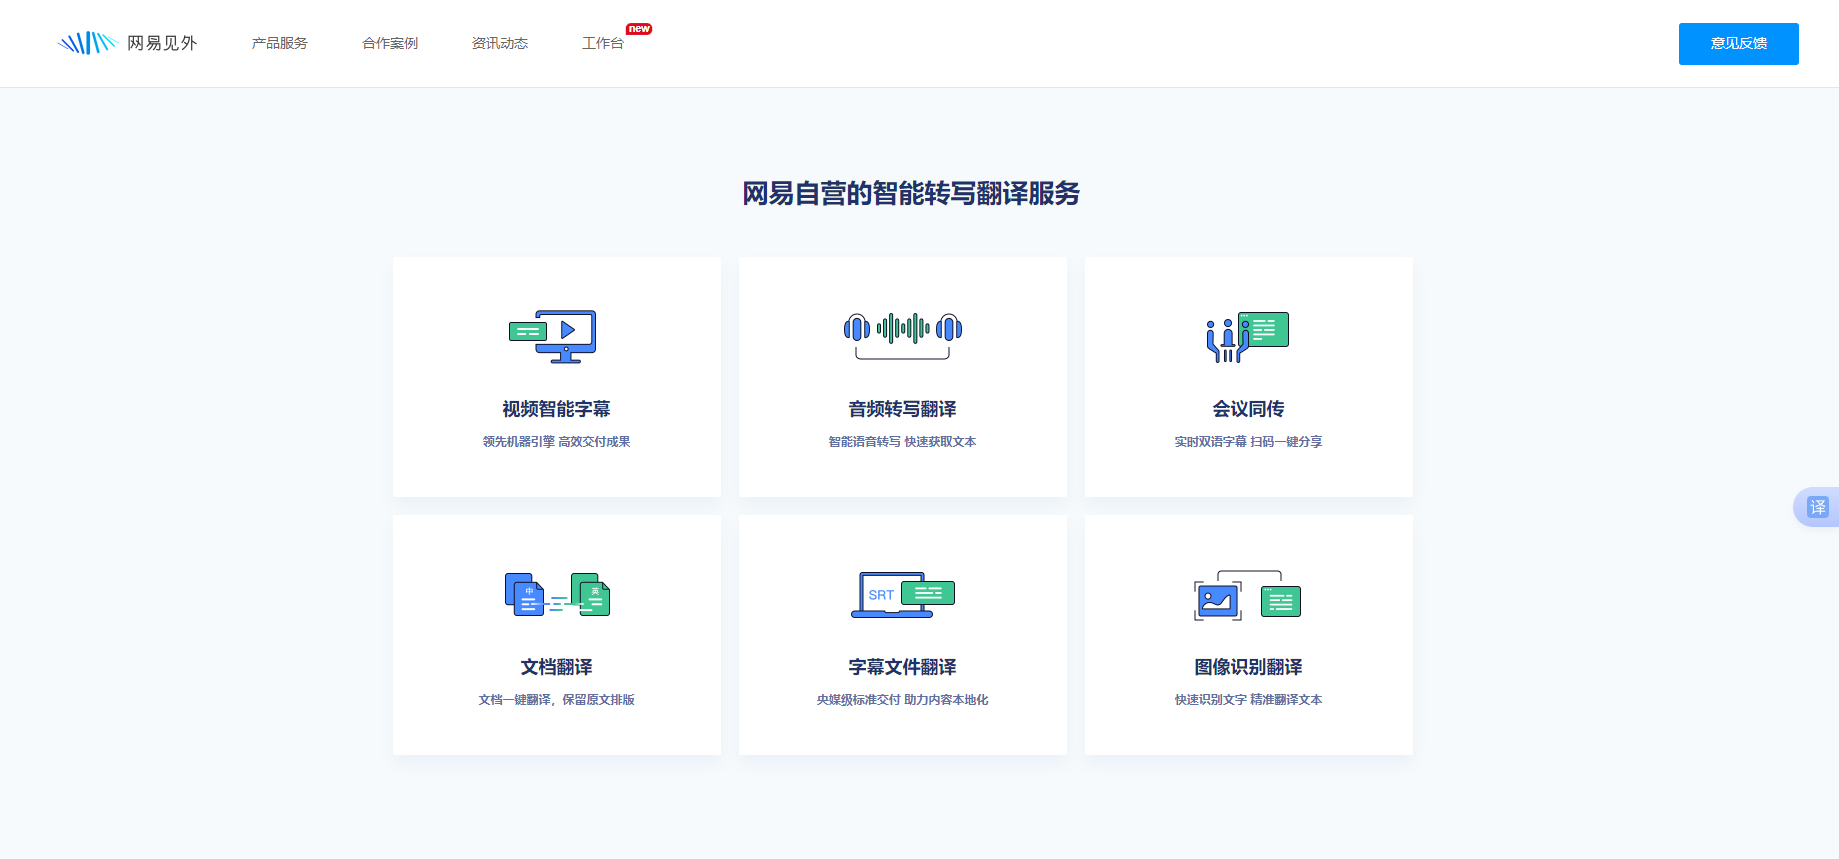Click text 快速识别文字 精准翻译文本
This screenshot has height=859, width=1839.
tap(1249, 700)
